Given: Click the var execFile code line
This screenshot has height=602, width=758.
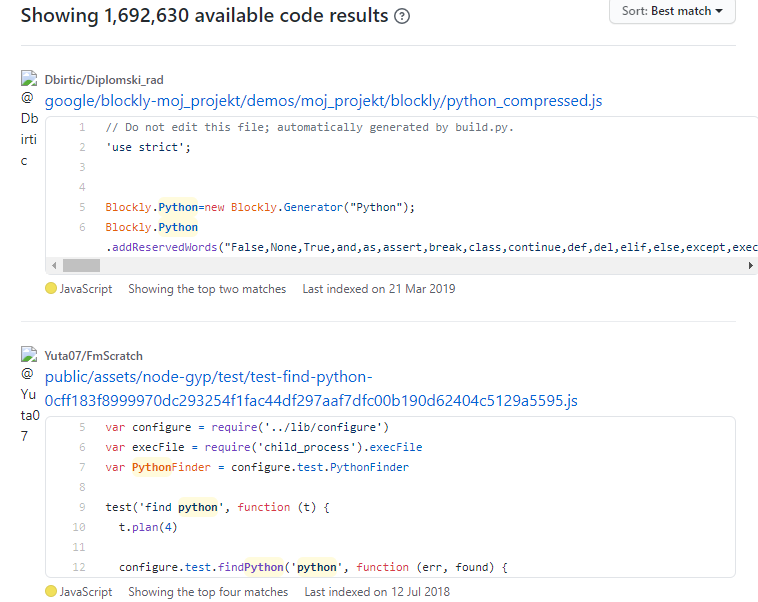Looking at the screenshot, I should coord(263,447).
